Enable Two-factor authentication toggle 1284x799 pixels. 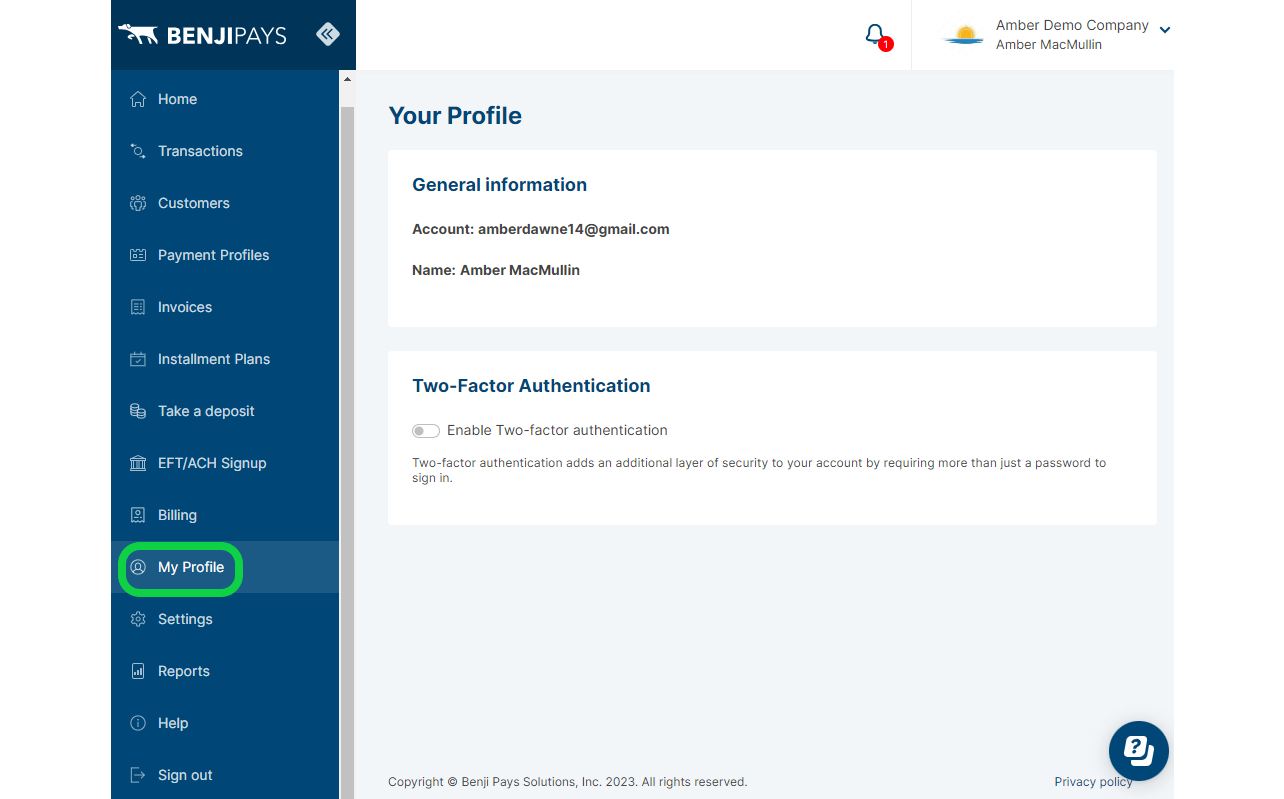426,431
